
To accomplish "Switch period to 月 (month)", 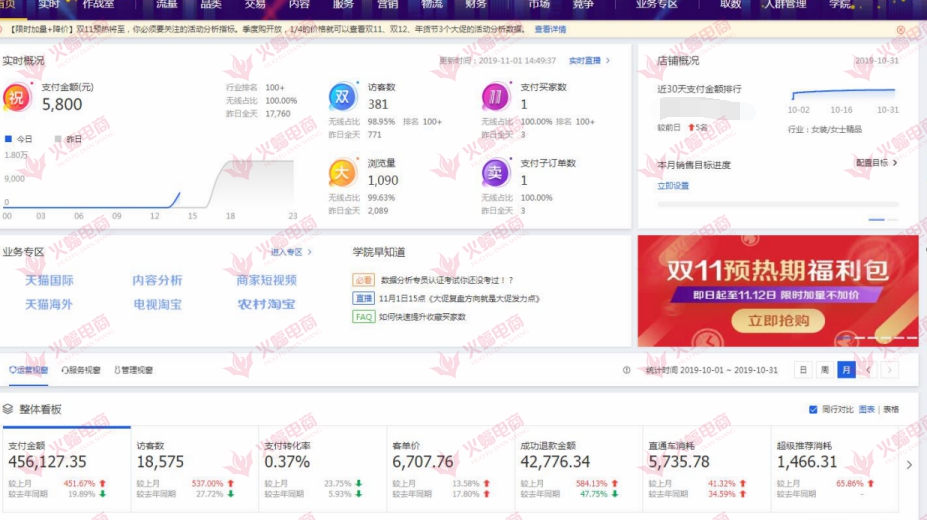I will pyautogui.click(x=847, y=370).
